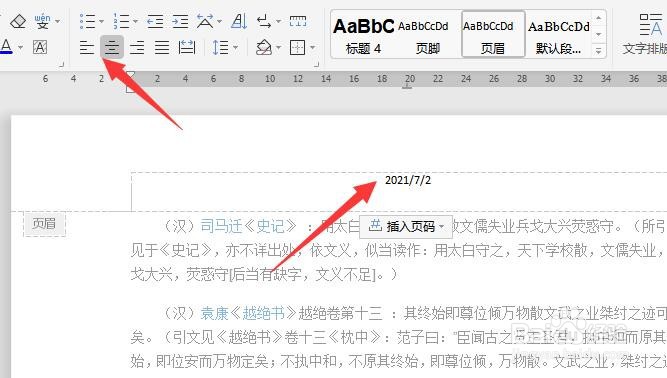Open the paragraph marks dropdown arrow
Screen dimensions: 667x378
click(279, 21)
